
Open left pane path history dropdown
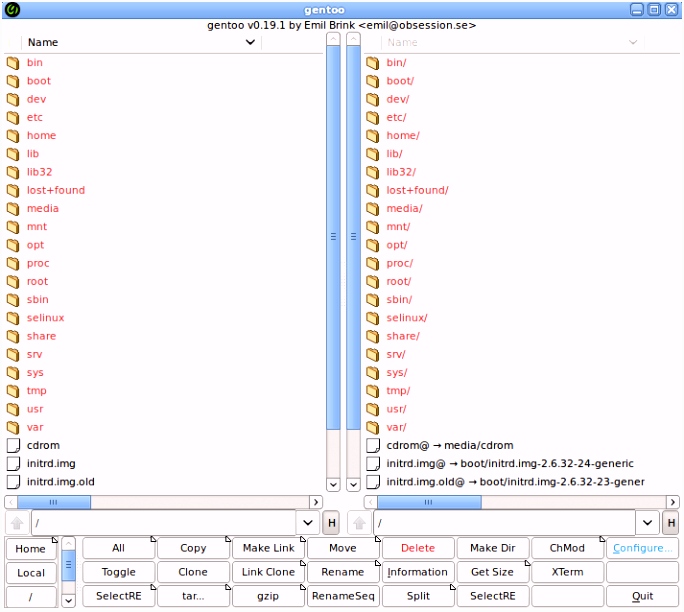tap(308, 523)
